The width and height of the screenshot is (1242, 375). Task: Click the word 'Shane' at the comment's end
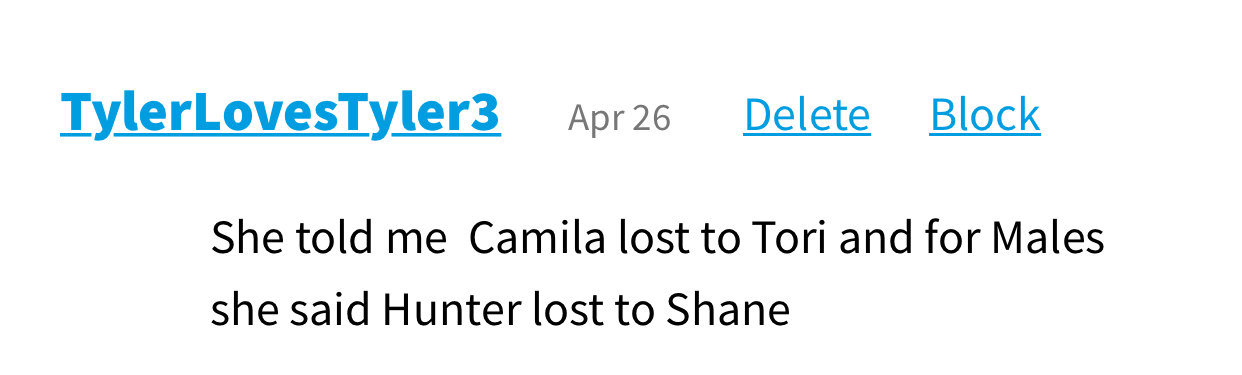point(728,310)
